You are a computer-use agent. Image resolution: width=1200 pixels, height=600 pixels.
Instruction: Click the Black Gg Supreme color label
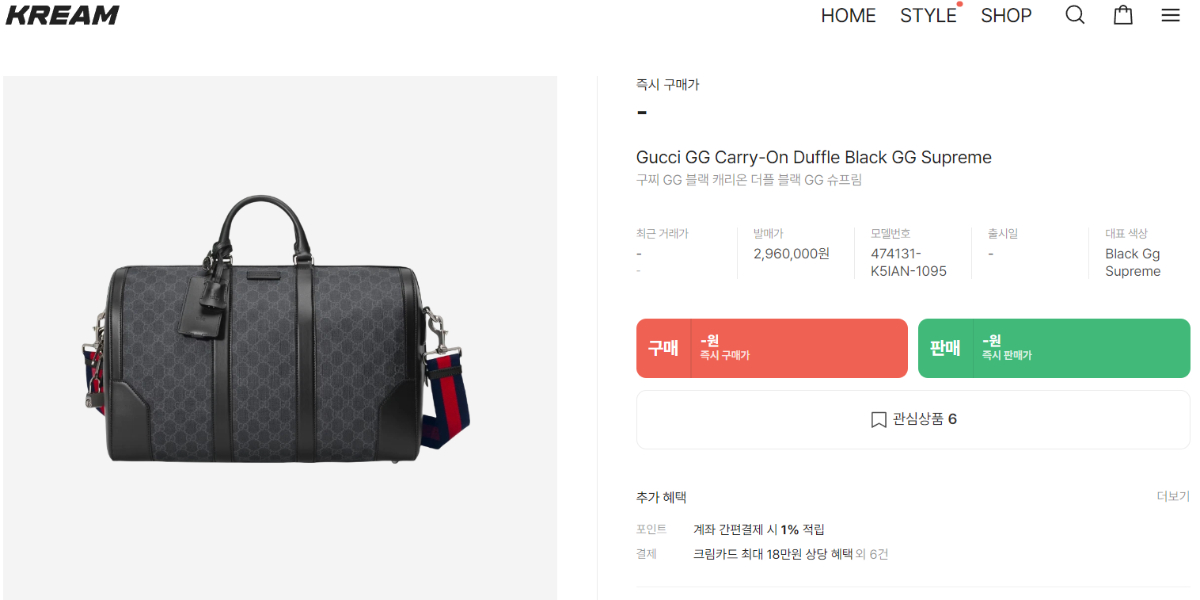point(1133,262)
